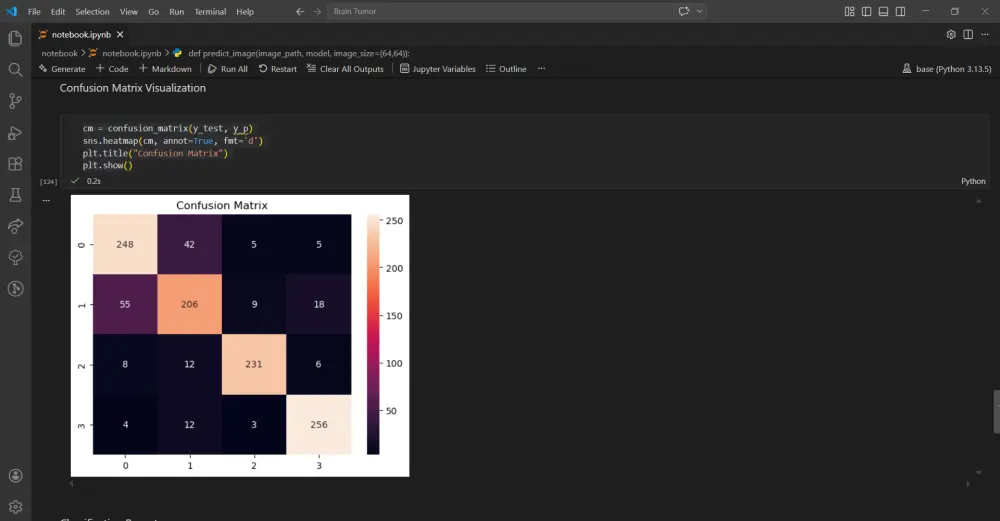The image size is (1000, 521).
Task: Split the editor to the right
Action: (x=968, y=34)
